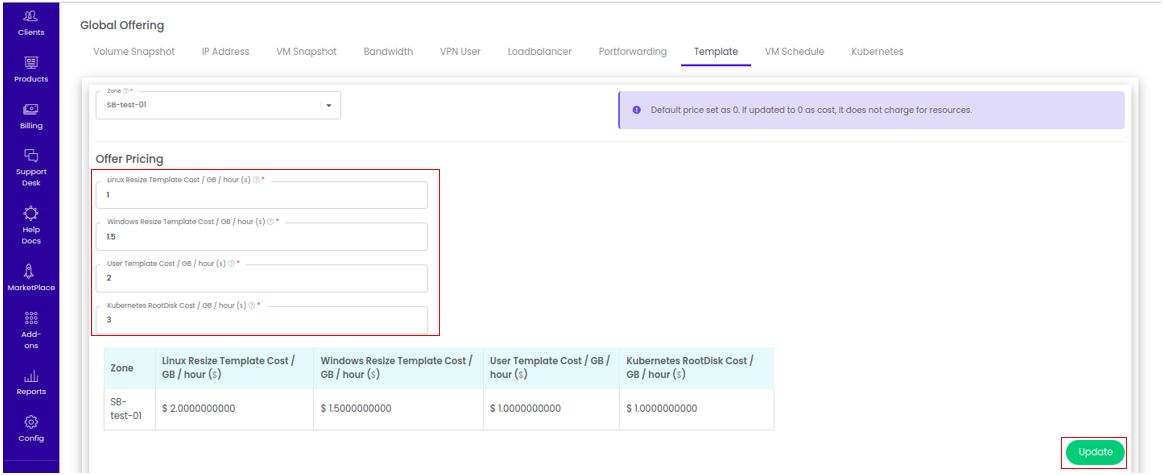The height and width of the screenshot is (475, 1164).
Task: Switch to the VM Schedule tab
Action: pyautogui.click(x=794, y=52)
